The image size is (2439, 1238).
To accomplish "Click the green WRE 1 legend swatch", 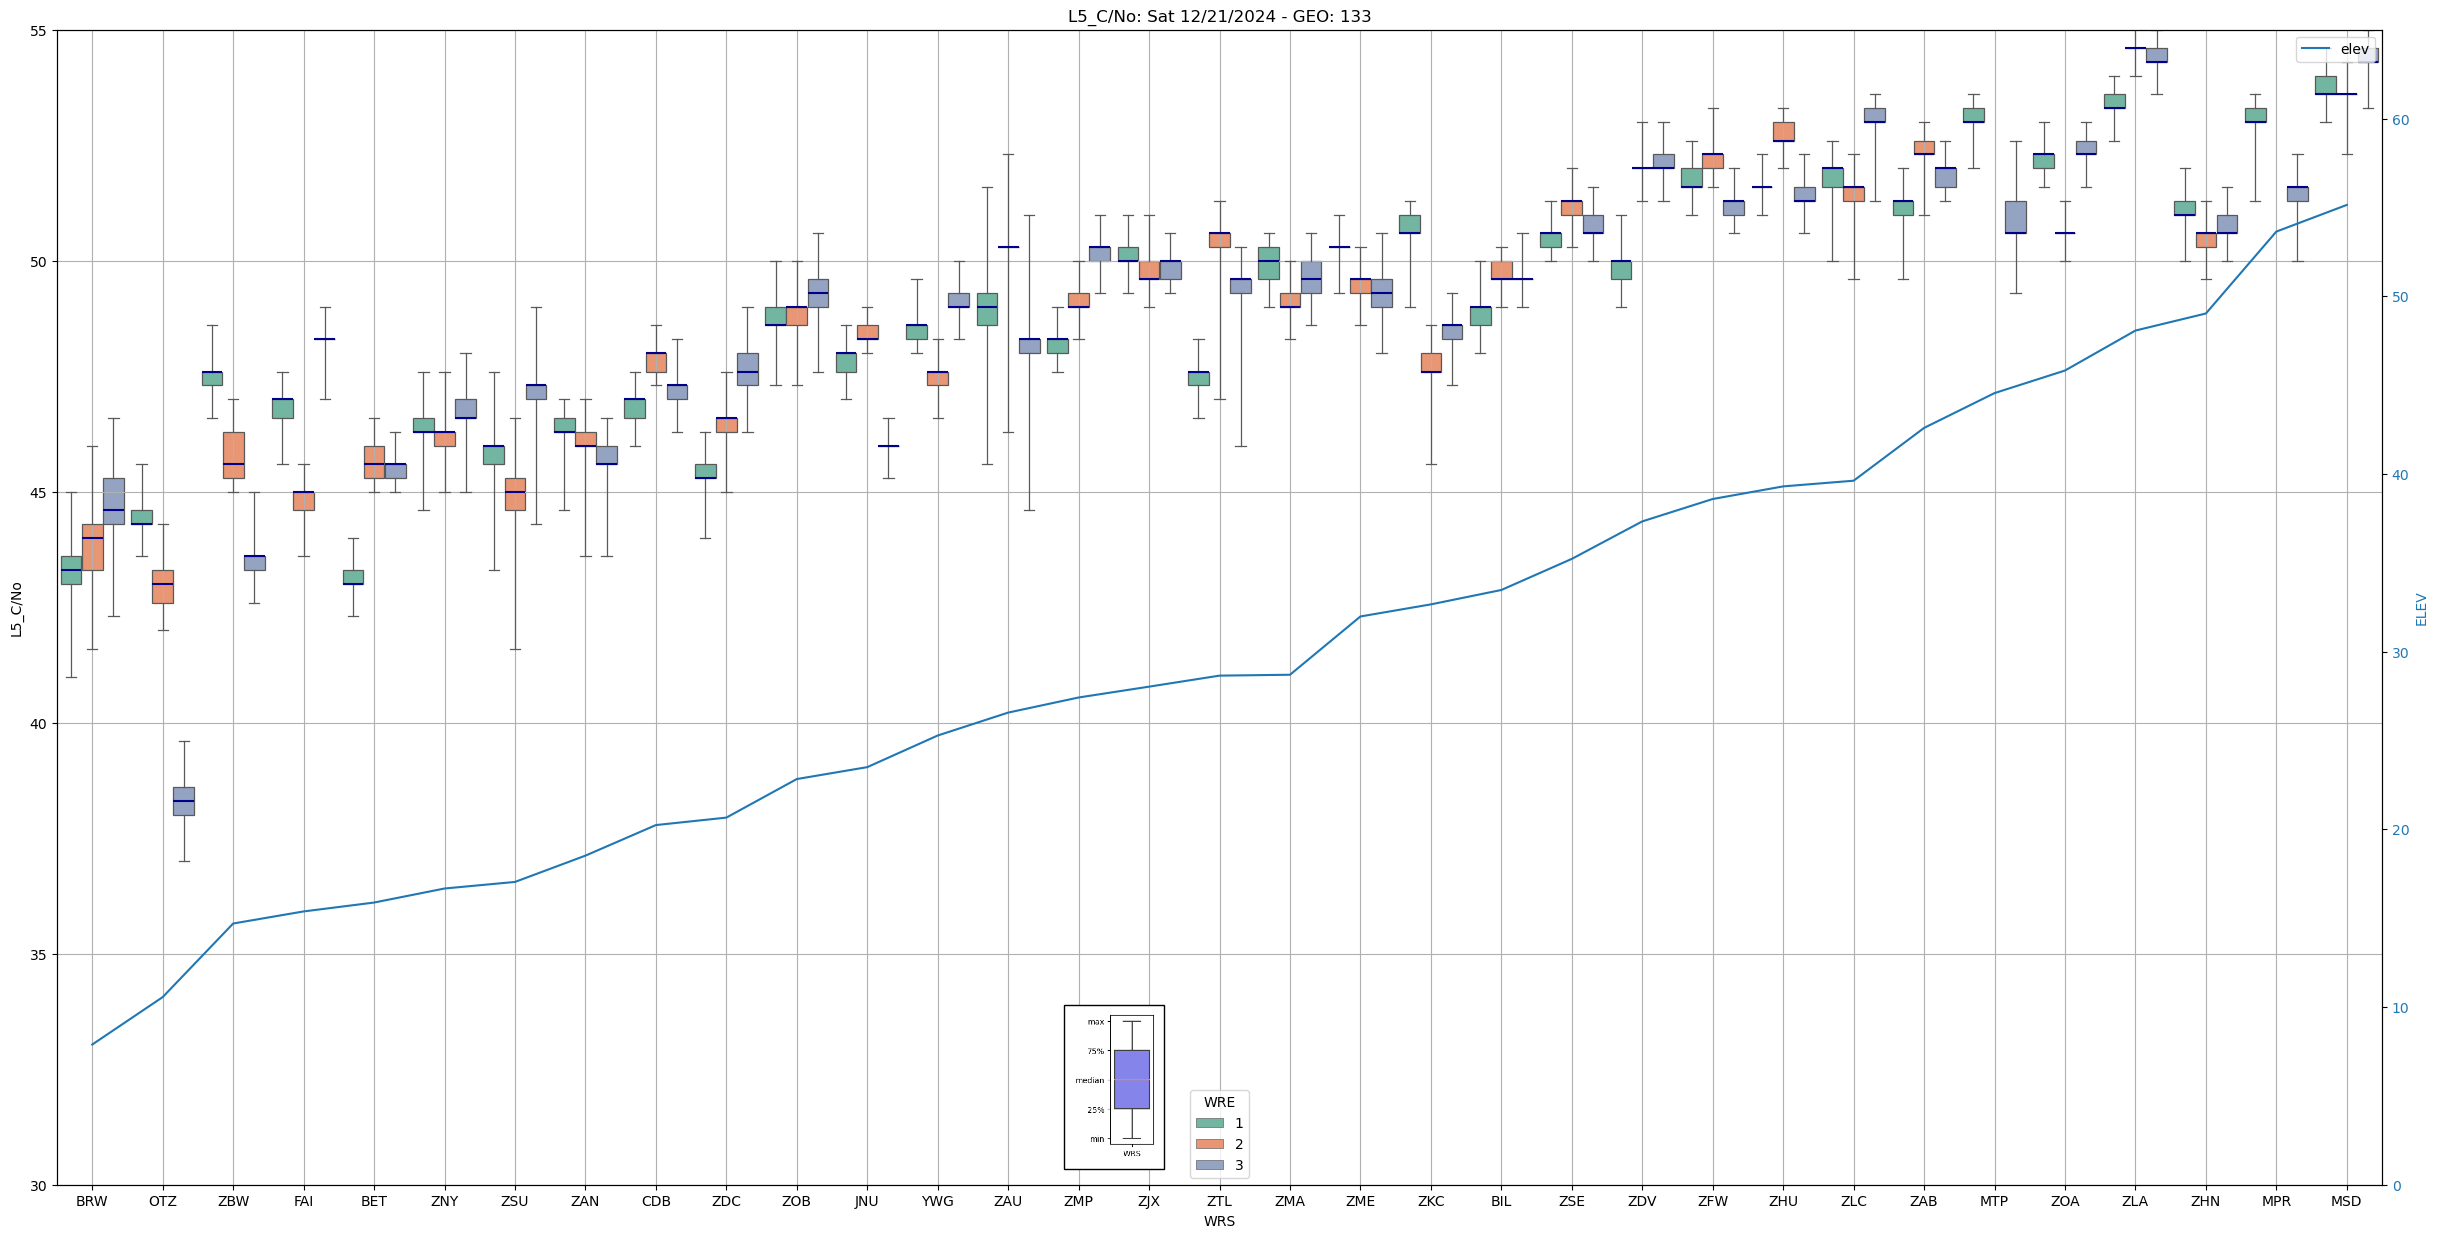I will point(1209,1123).
